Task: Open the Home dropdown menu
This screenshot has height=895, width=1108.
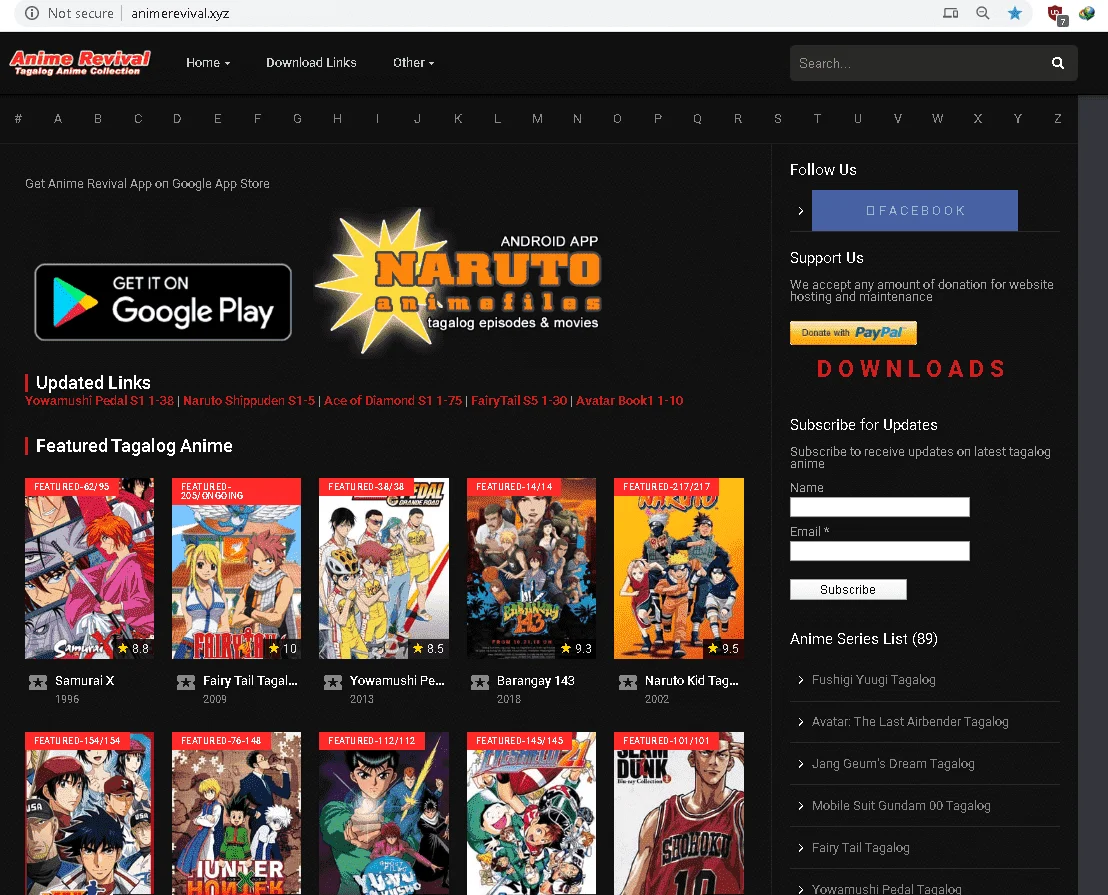Action: [208, 63]
